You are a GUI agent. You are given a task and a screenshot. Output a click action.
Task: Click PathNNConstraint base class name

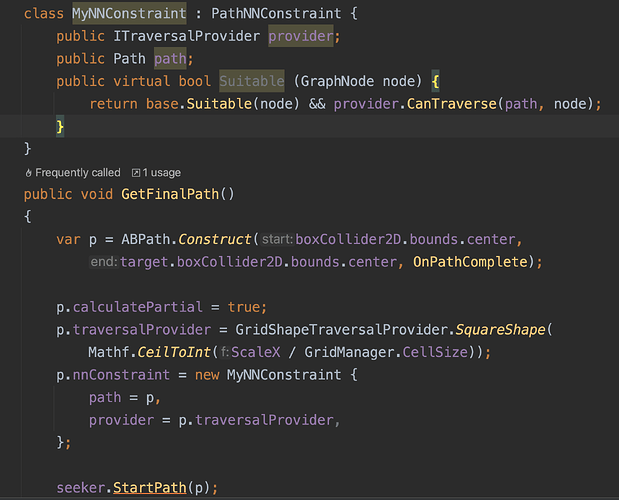276,13
